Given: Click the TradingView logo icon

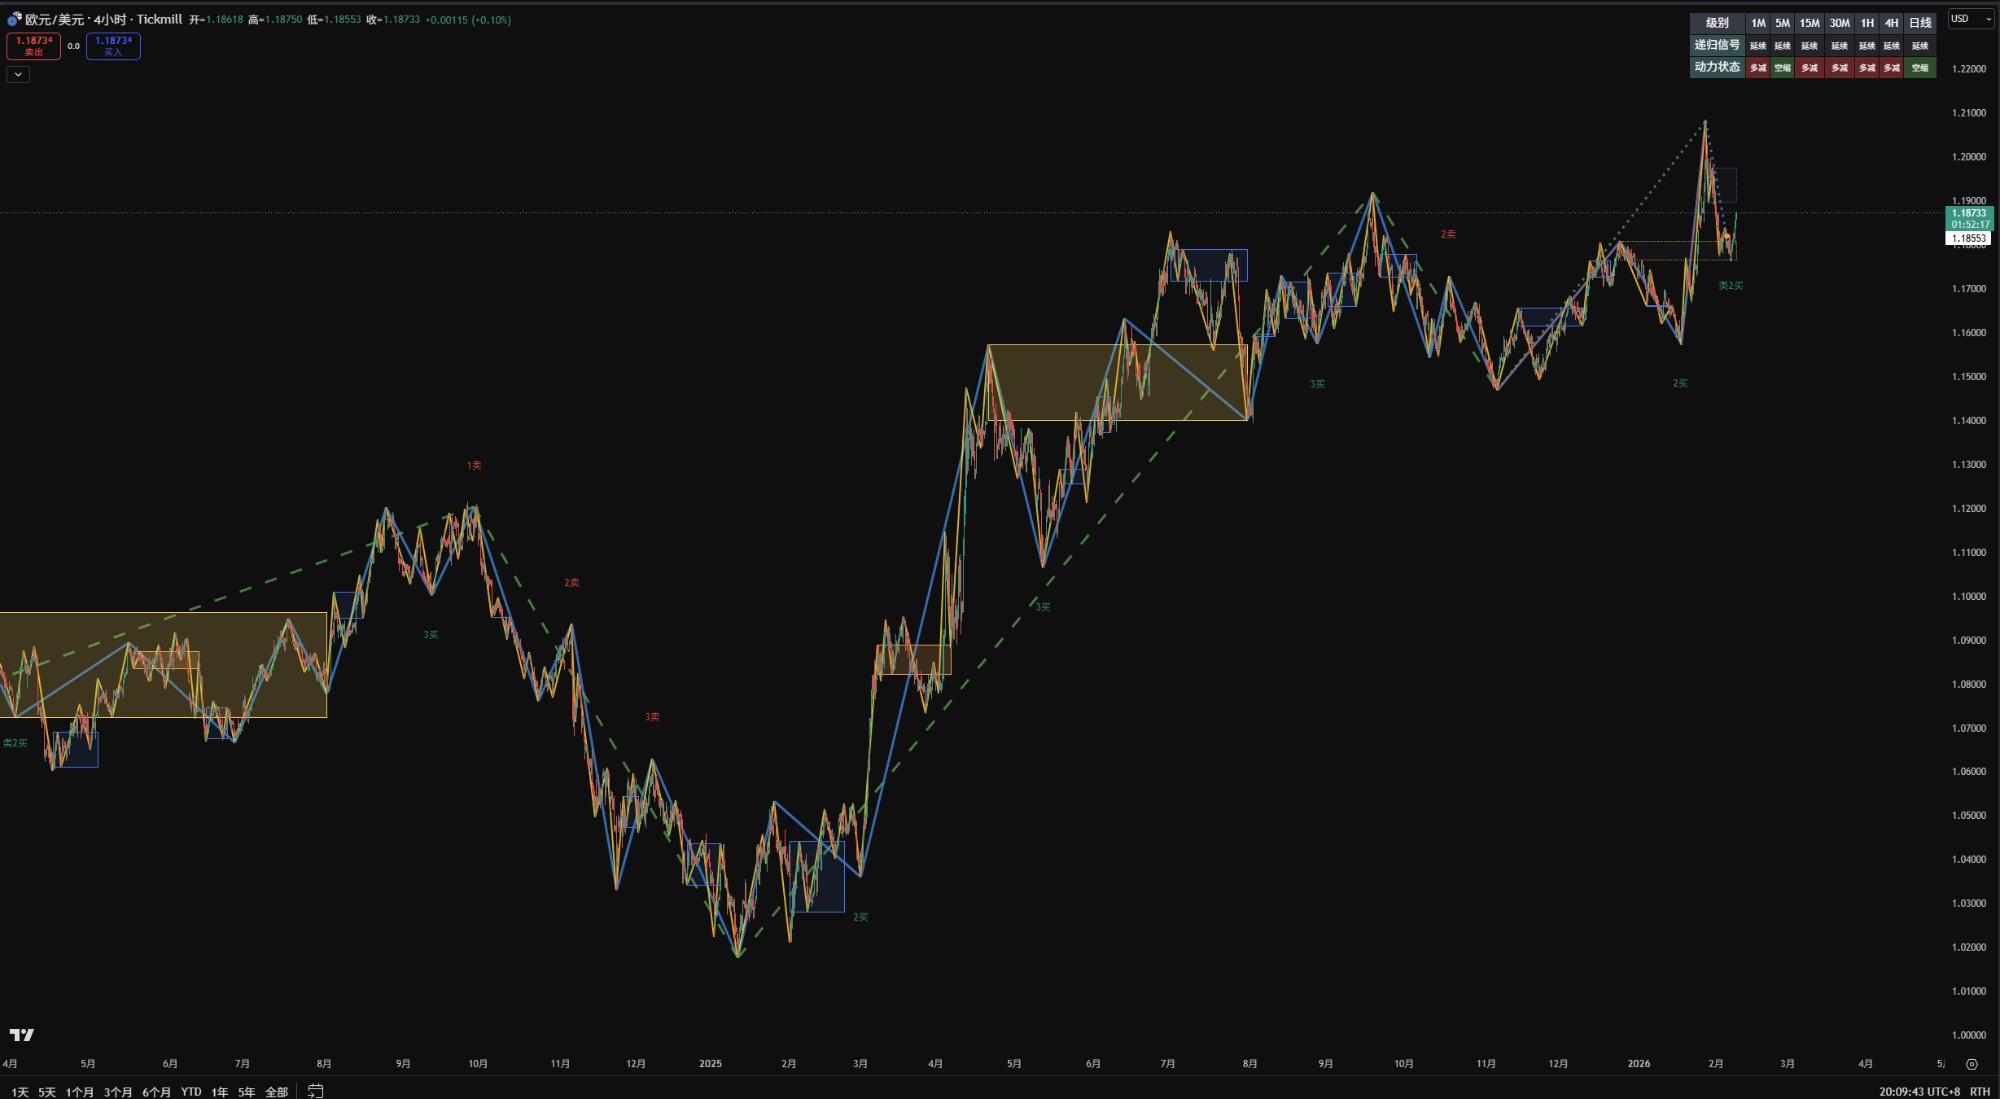Looking at the screenshot, I should (22, 1035).
